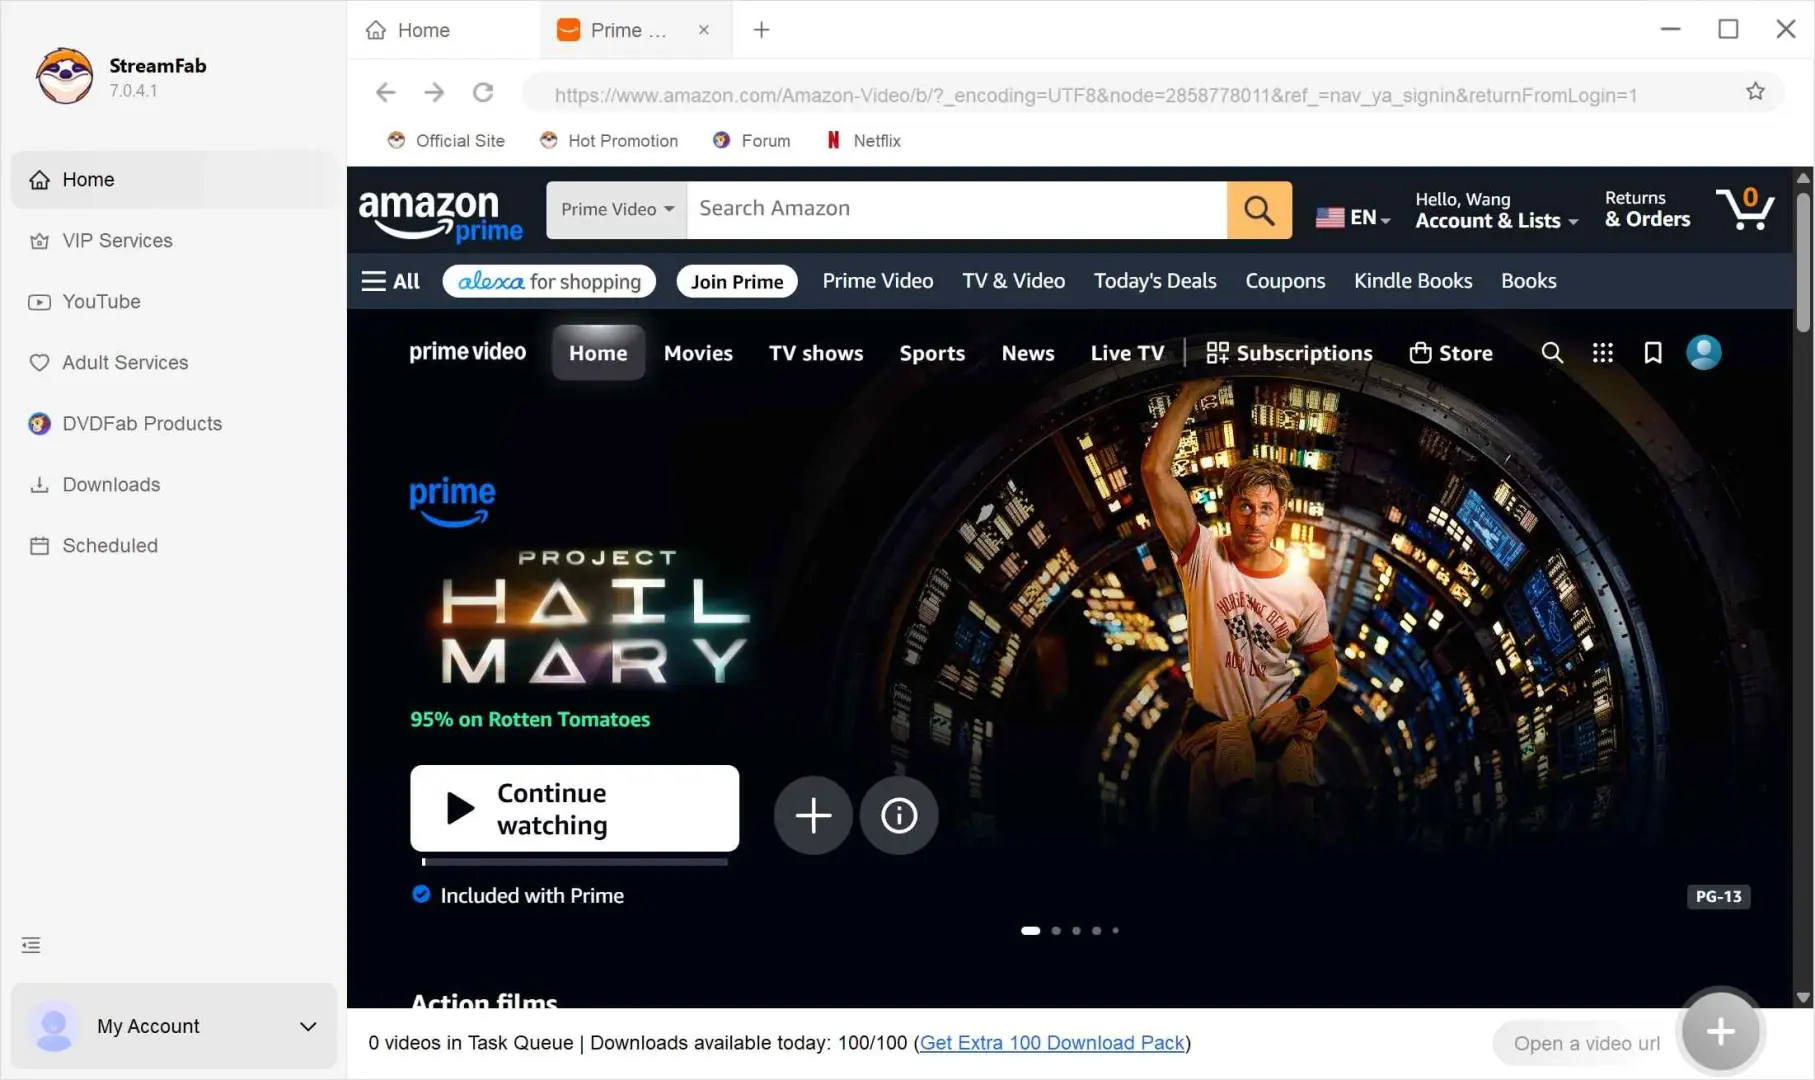Open Today's Deals link
Image resolution: width=1815 pixels, height=1080 pixels.
(x=1155, y=282)
